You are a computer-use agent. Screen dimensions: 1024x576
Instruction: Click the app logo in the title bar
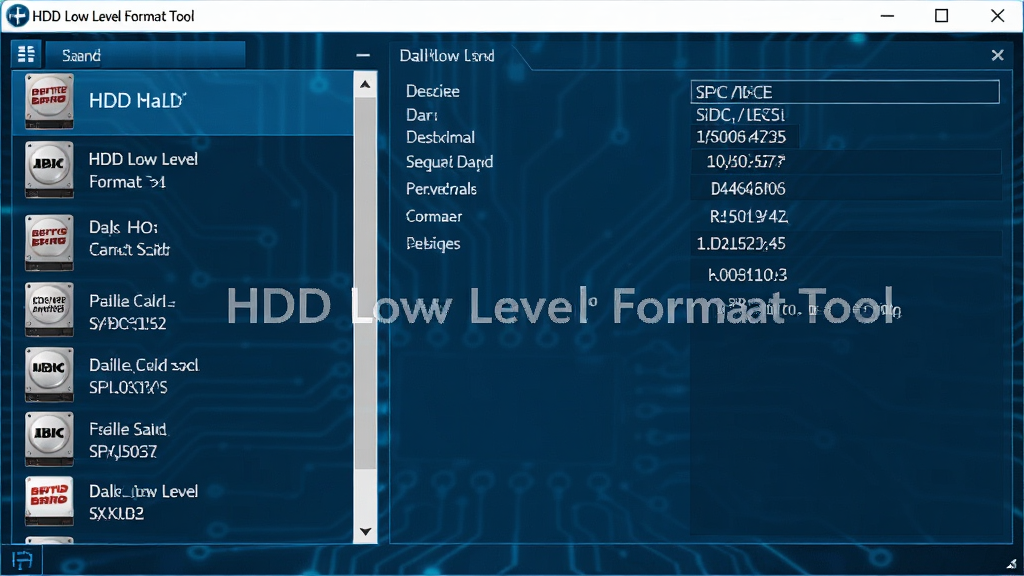coord(17,16)
